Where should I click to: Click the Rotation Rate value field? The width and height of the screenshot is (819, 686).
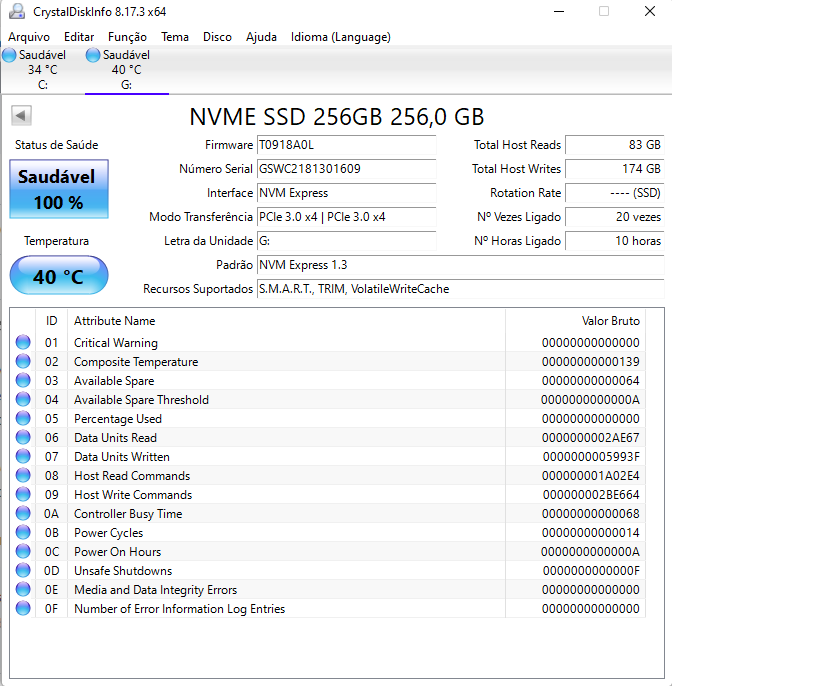point(615,193)
